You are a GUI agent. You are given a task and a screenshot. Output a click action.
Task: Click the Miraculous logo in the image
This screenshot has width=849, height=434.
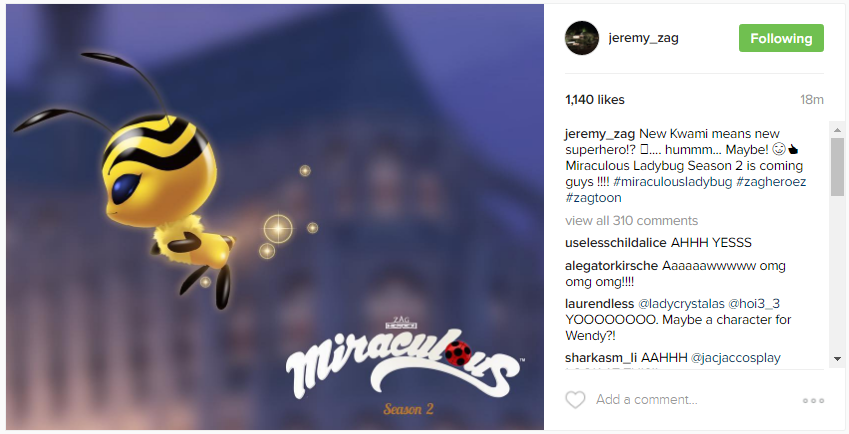tap(404, 365)
